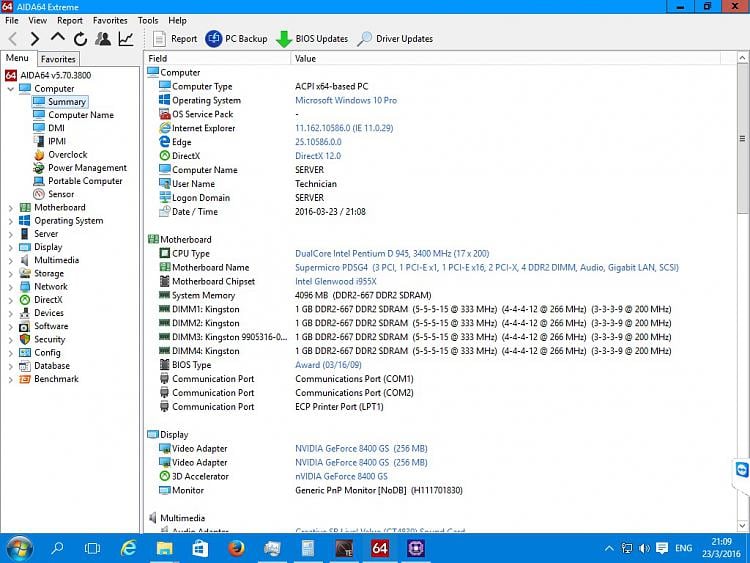Viewport: 750px width, 563px height.
Task: Expand the Operating System tree node
Action: [x=11, y=221]
